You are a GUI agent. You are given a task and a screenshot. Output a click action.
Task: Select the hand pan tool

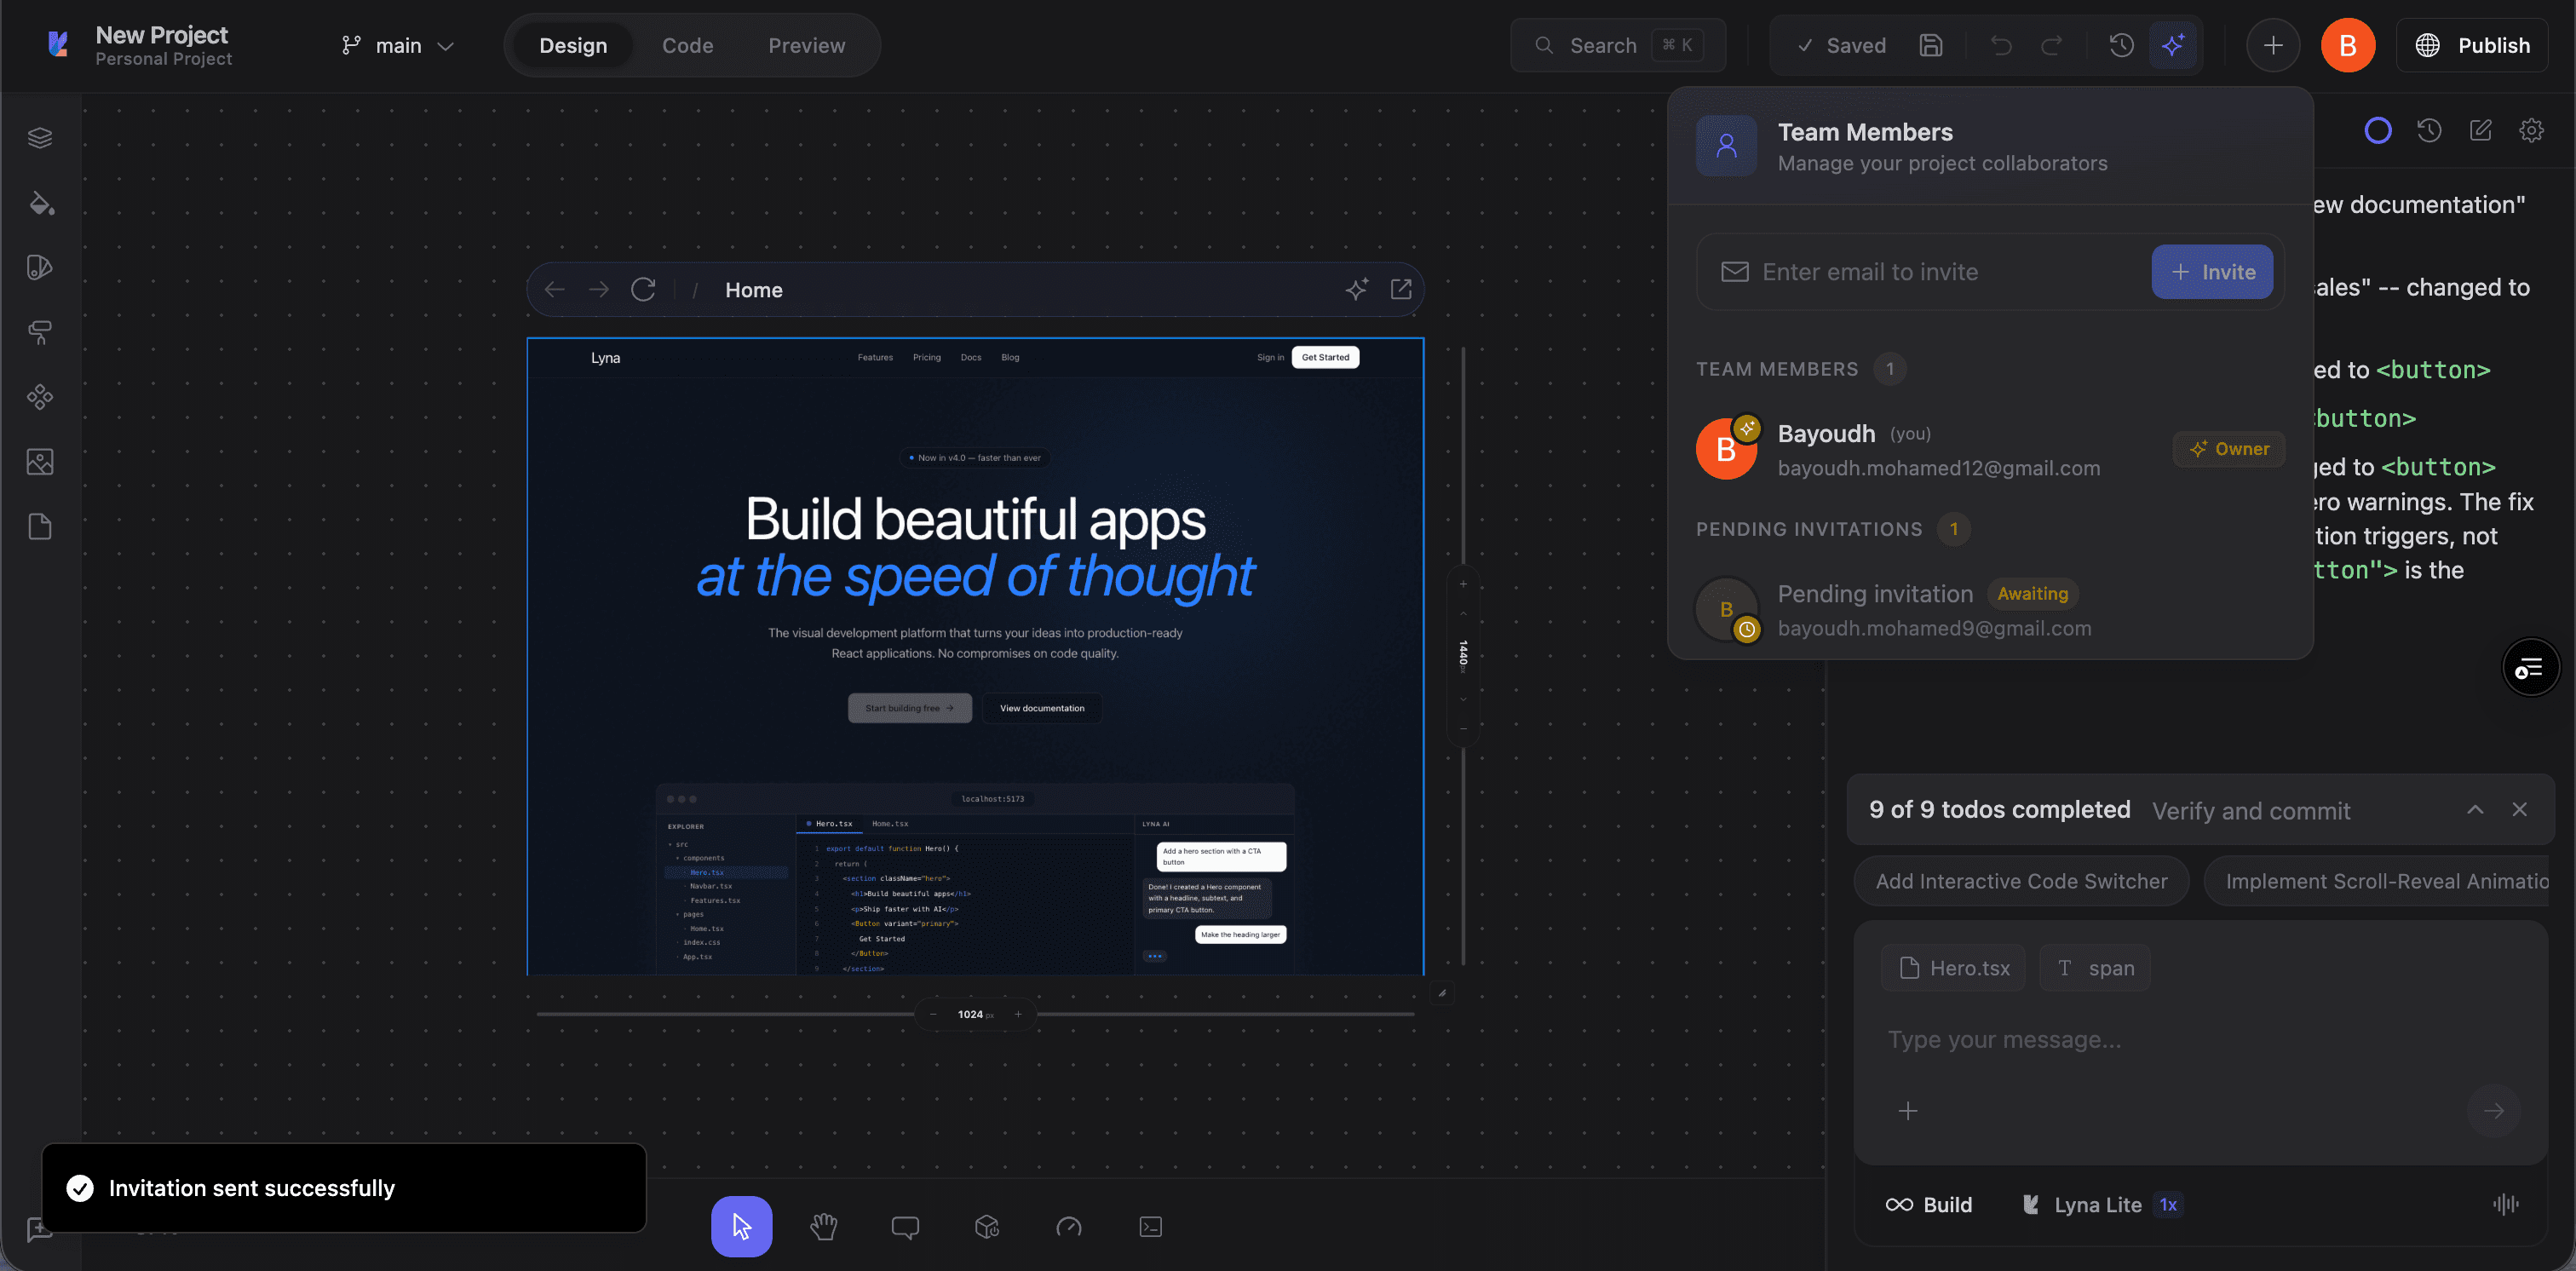point(823,1226)
